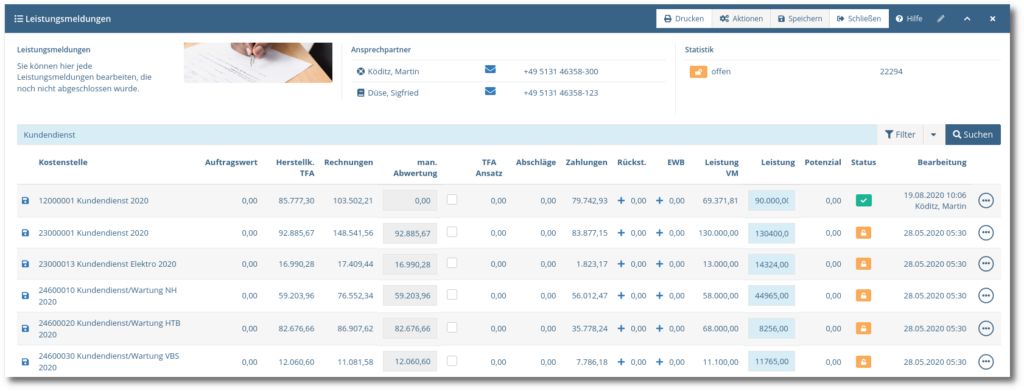
Task: Click the plus icon in EWB for 24600030 row
Action: point(659,361)
